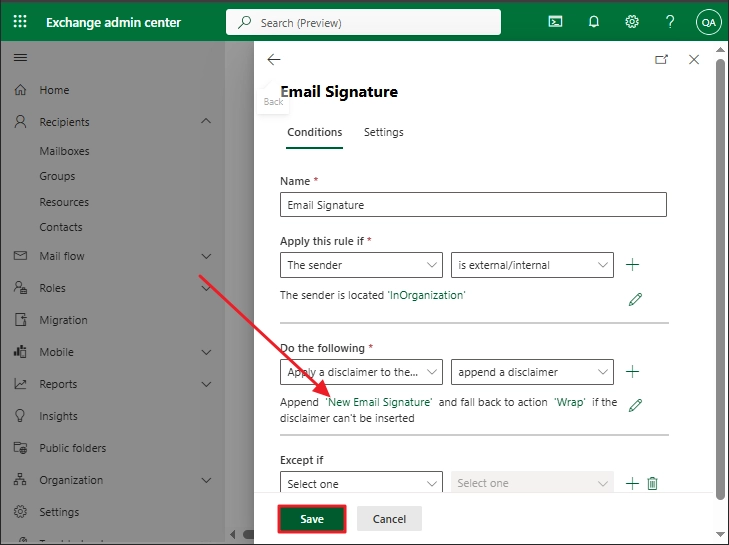The height and width of the screenshot is (545, 729).
Task: Save the Email Signature rule
Action: pyautogui.click(x=312, y=519)
